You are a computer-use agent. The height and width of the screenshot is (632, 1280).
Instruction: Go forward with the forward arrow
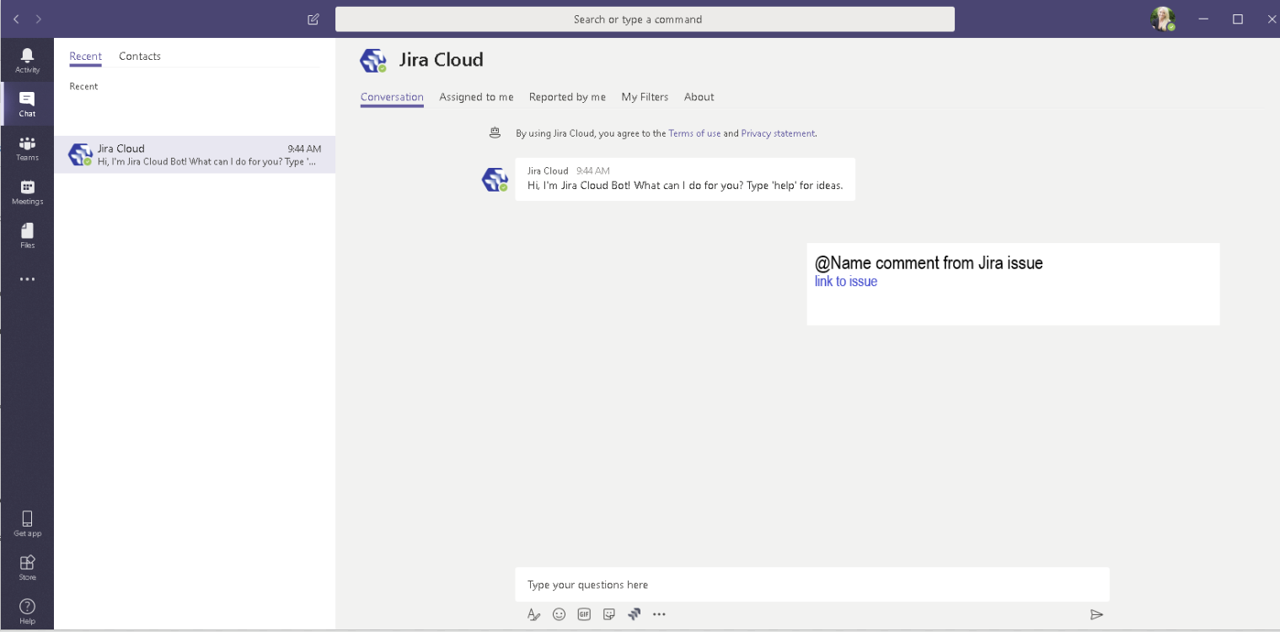38,19
